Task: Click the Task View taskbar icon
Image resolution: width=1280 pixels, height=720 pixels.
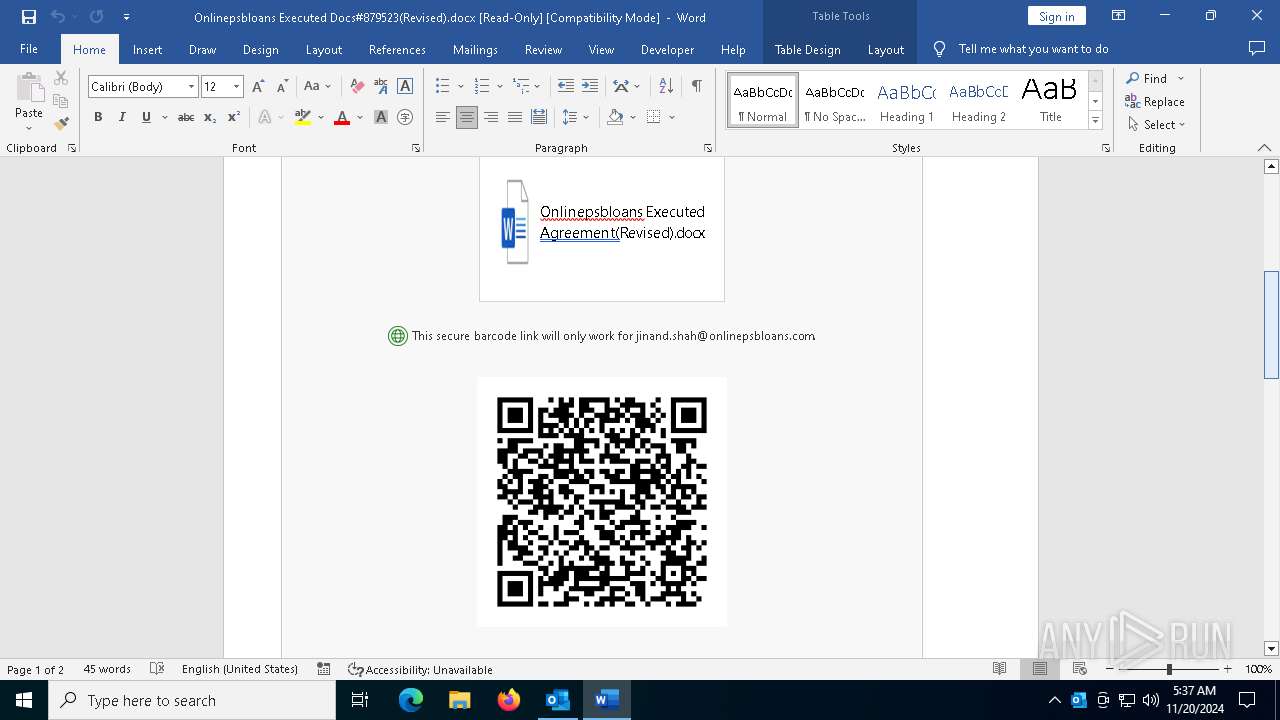Action: tap(360, 700)
